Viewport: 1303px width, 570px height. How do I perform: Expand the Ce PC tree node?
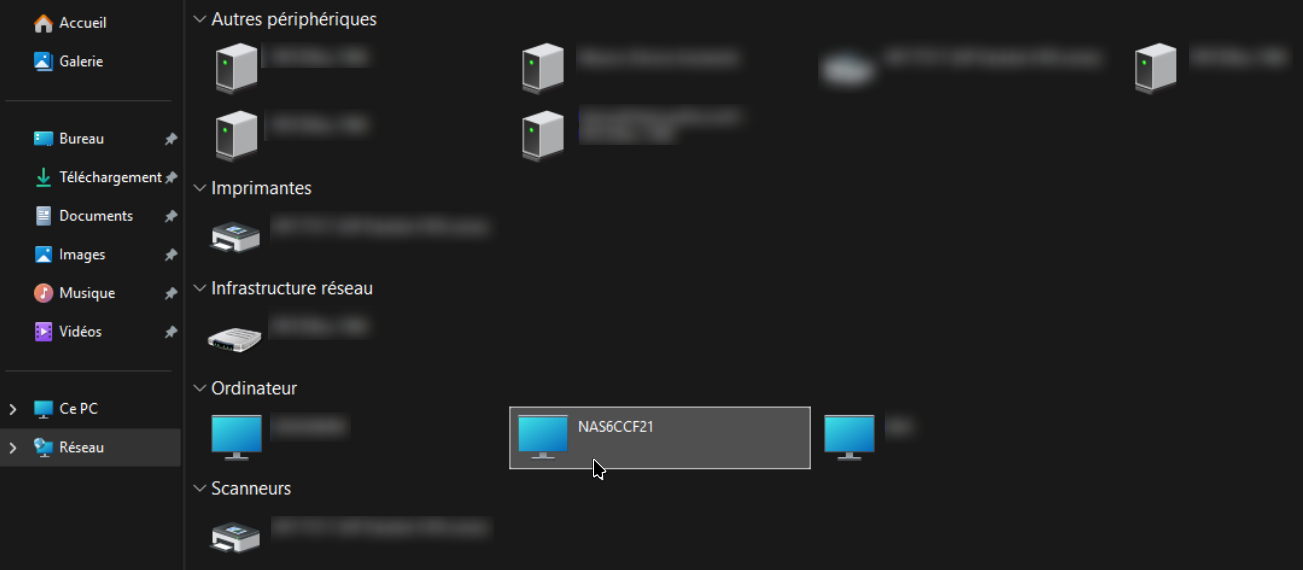(13, 409)
